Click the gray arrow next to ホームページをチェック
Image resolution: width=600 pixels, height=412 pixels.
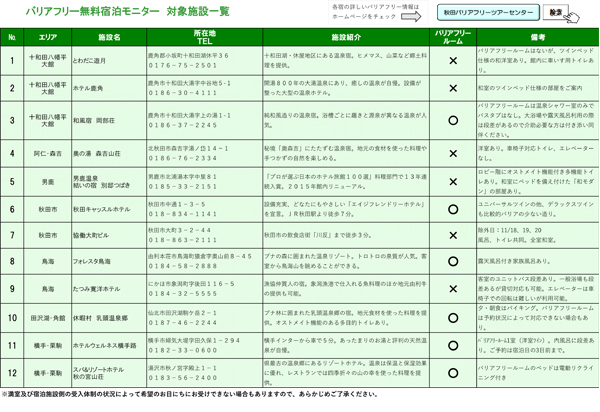pyautogui.click(x=411, y=16)
